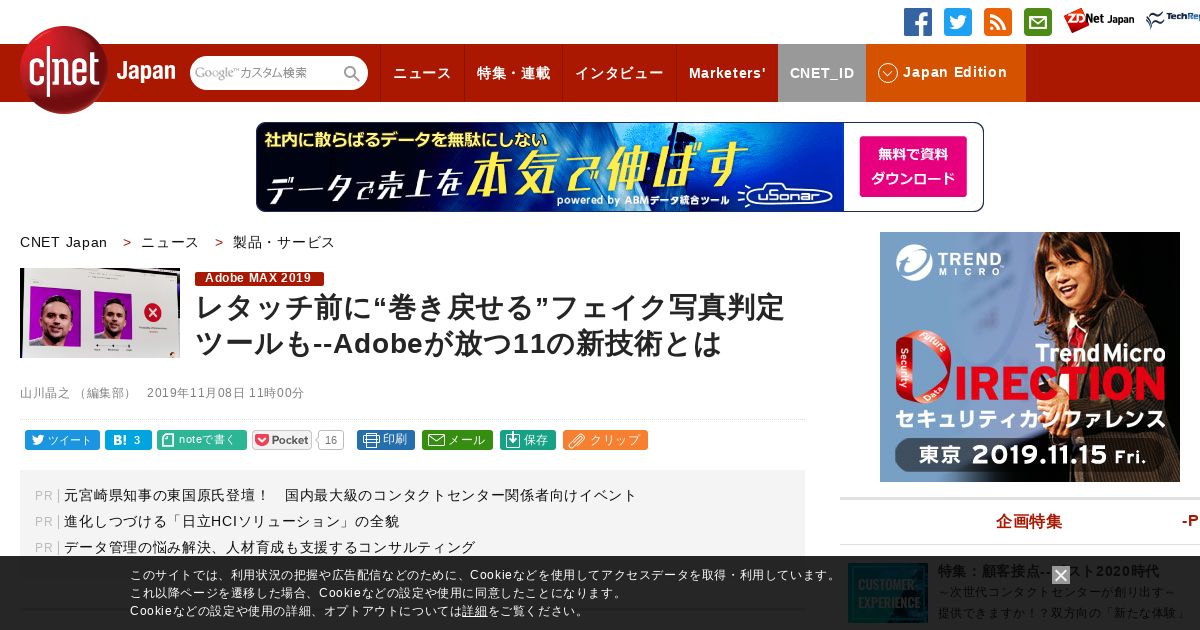The height and width of the screenshot is (630, 1200).
Task: Open the Twitter icon in top bar
Action: click(x=958, y=22)
